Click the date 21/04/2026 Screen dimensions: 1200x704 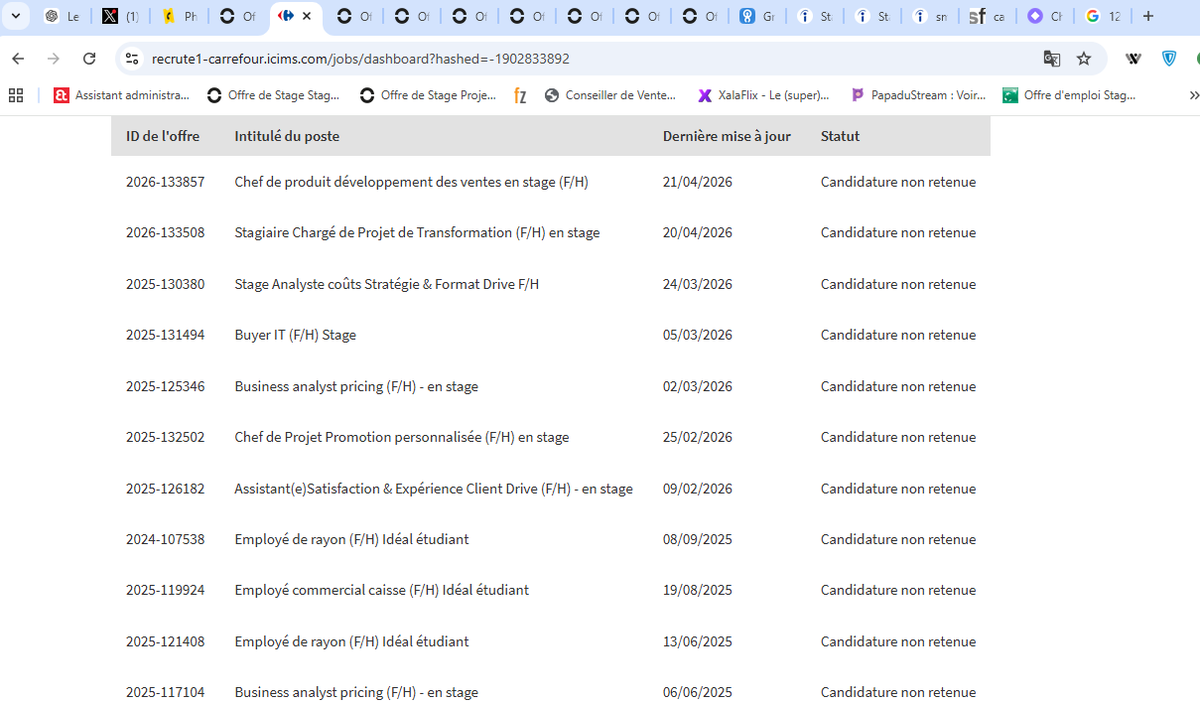point(698,182)
